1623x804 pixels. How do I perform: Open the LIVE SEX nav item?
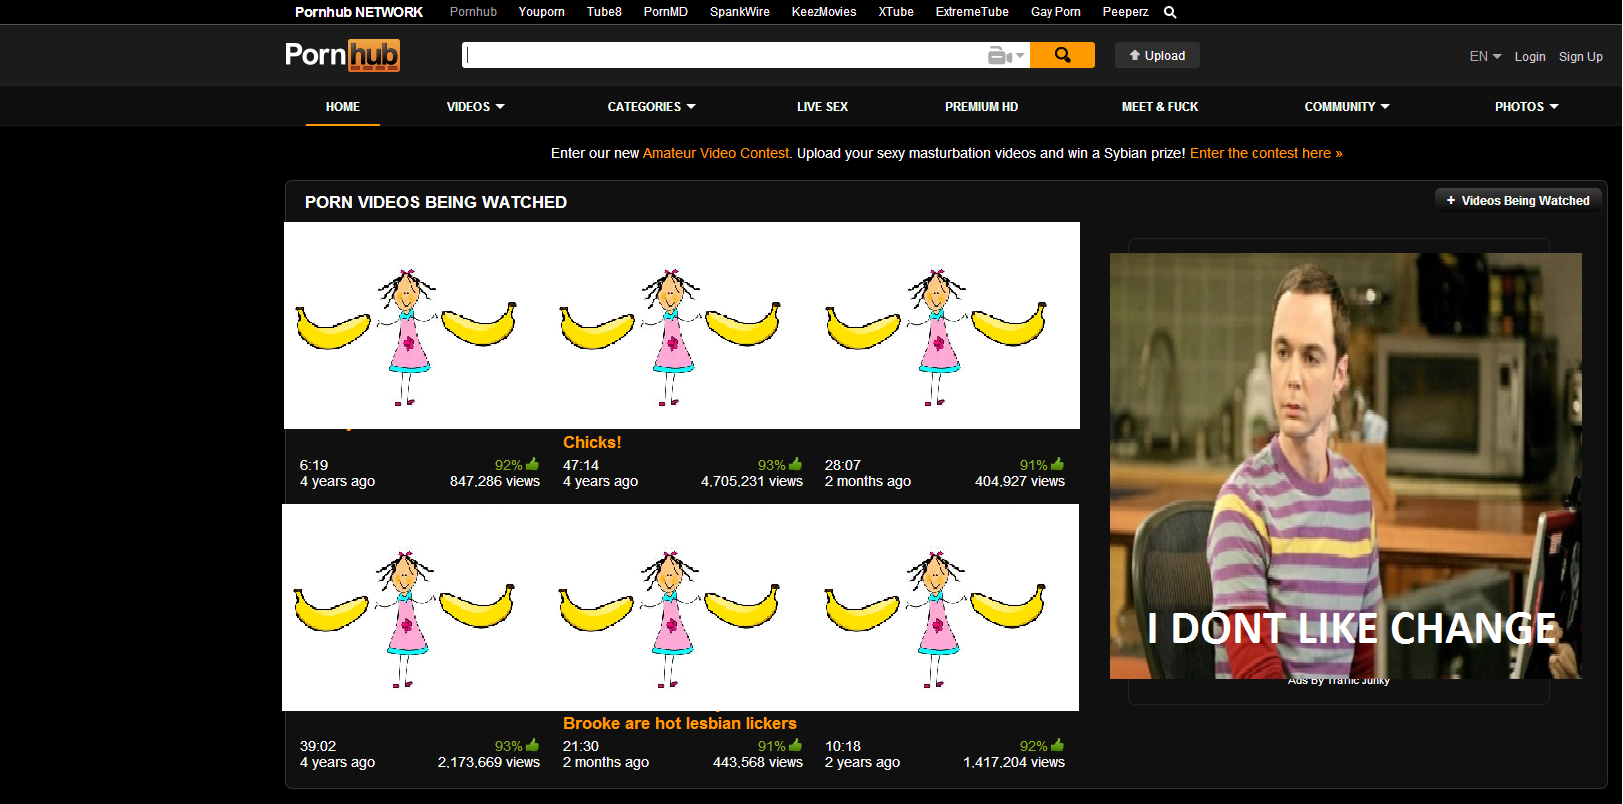(x=822, y=106)
